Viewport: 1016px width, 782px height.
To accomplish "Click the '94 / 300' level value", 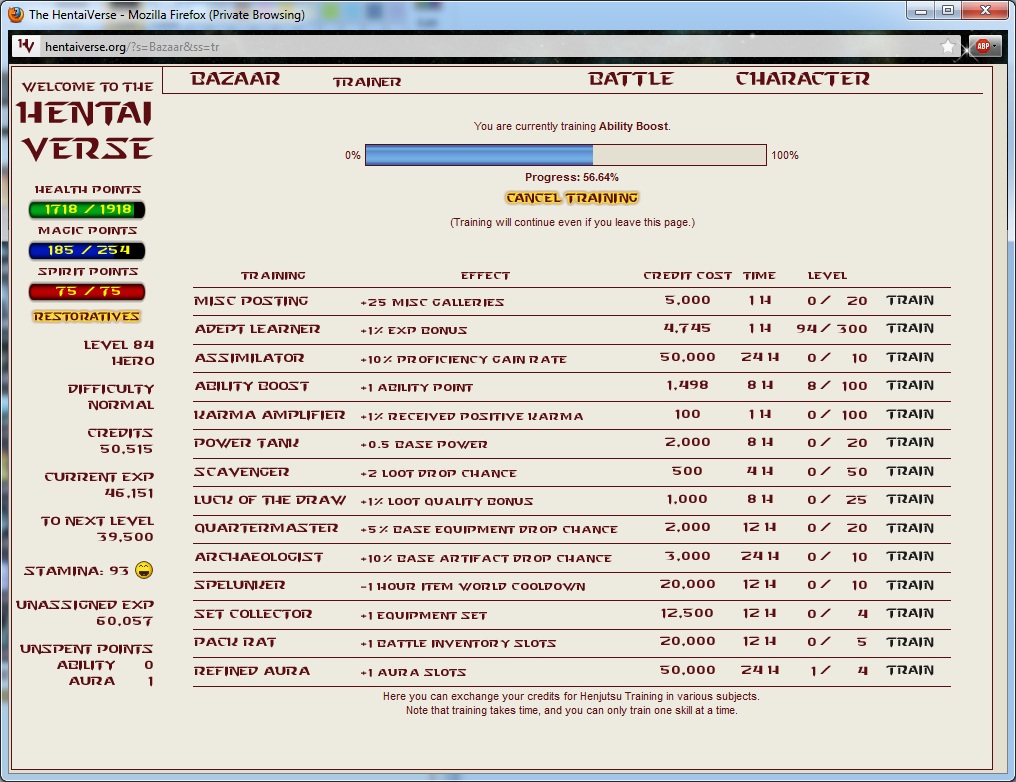I will point(831,328).
